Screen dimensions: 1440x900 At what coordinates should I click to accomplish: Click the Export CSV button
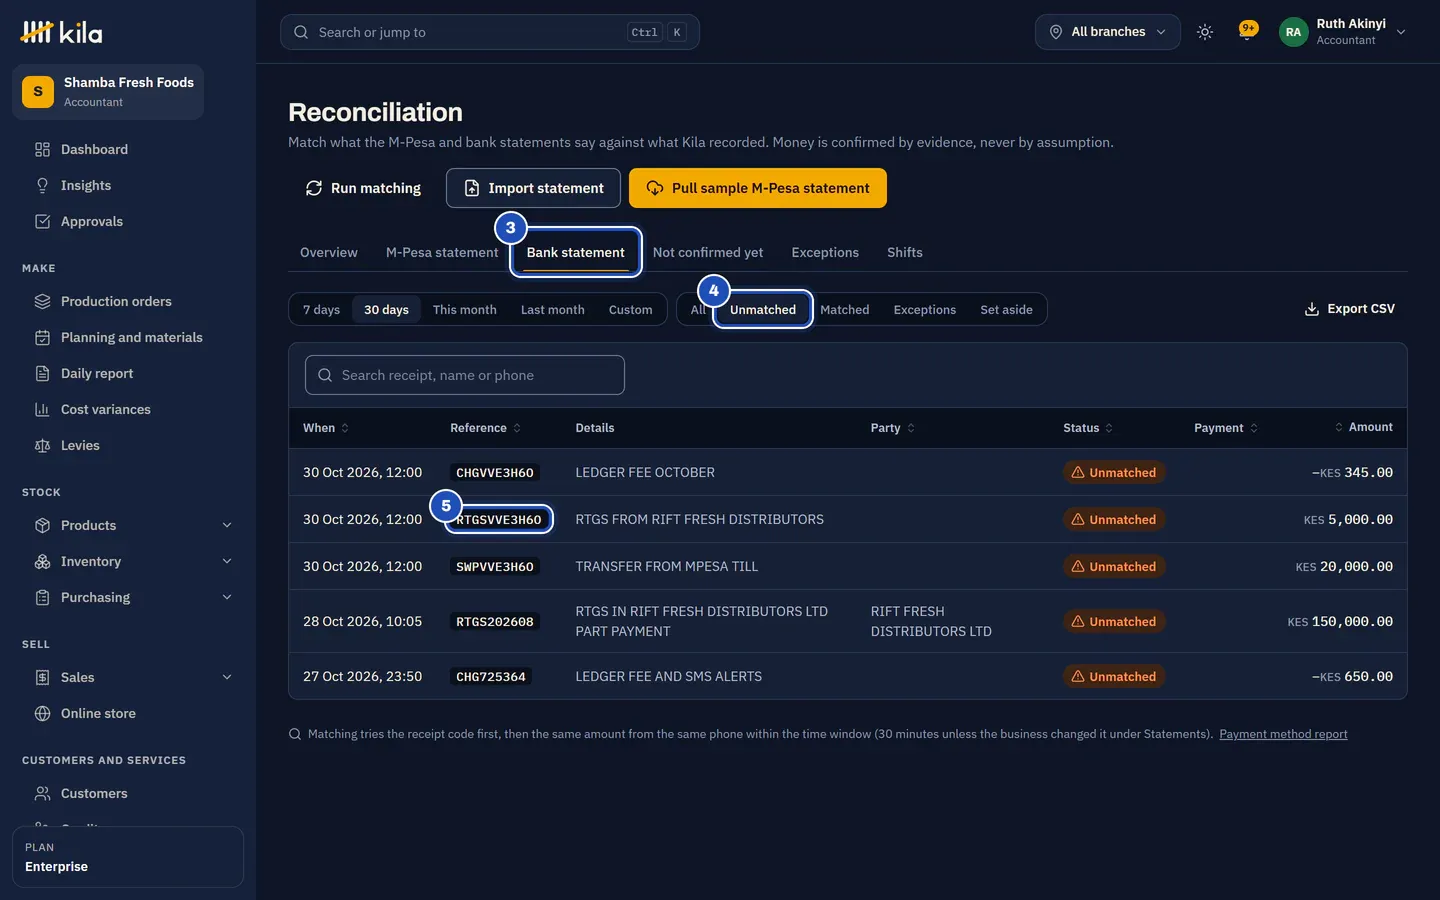[x=1350, y=309]
